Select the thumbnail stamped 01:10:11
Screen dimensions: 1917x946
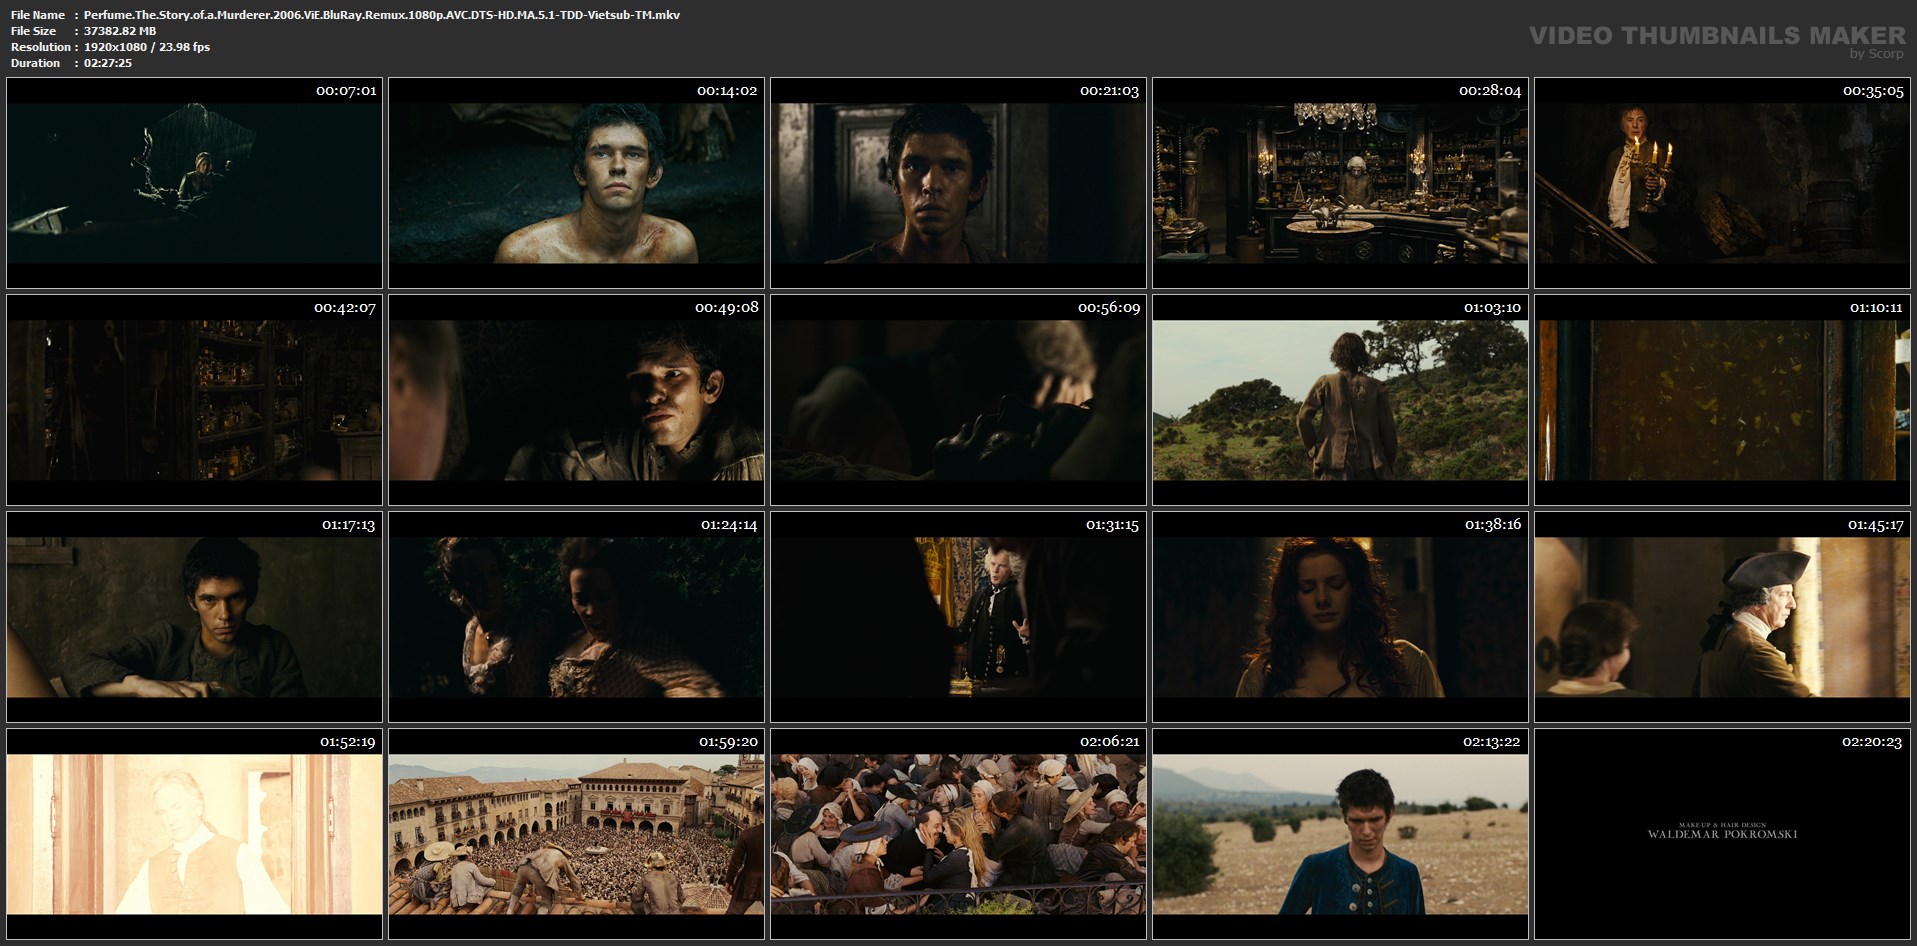pos(1722,400)
